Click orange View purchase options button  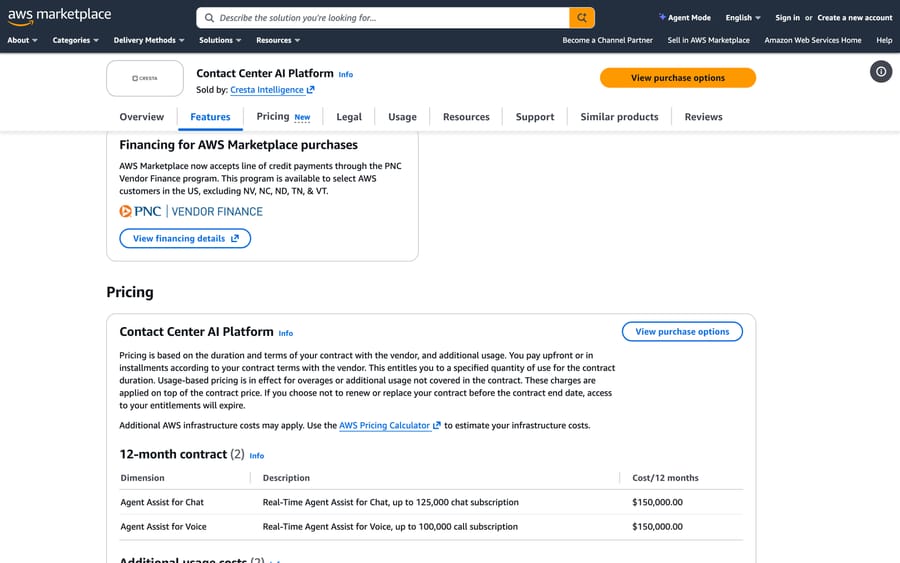678,78
